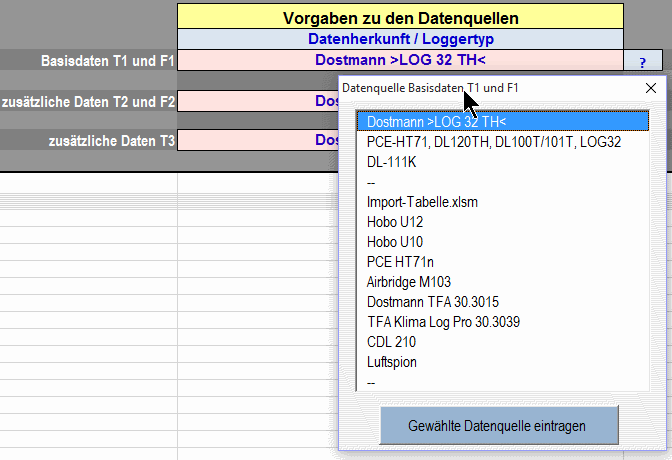672x460 pixels.
Task: Click Gewählte Datenquelle eintragen button
Action: click(x=499, y=426)
